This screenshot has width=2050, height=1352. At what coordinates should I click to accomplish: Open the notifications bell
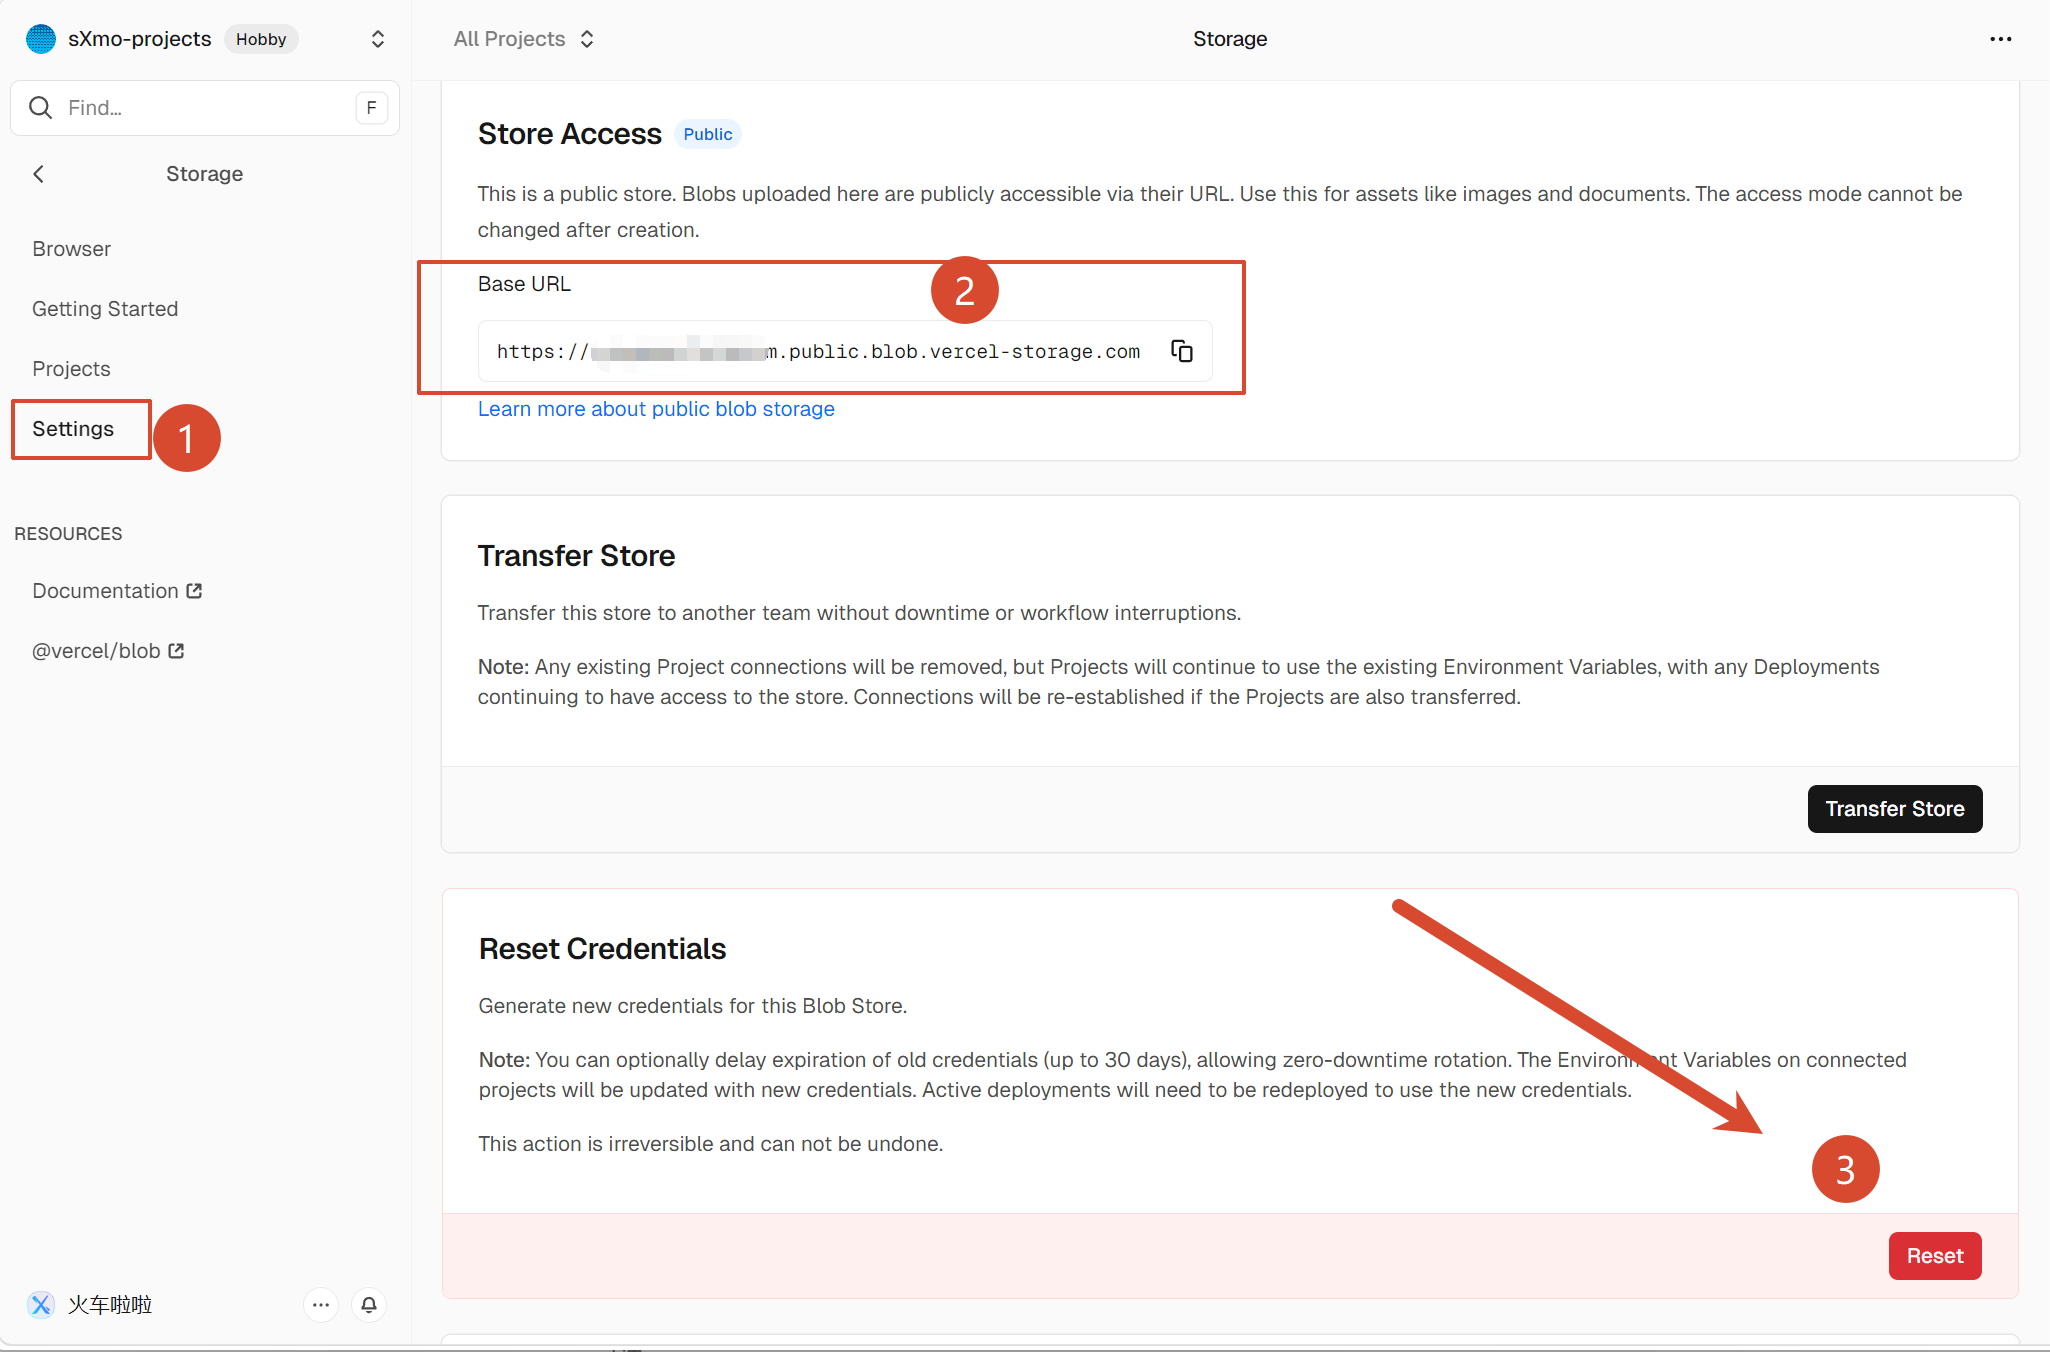[369, 1305]
